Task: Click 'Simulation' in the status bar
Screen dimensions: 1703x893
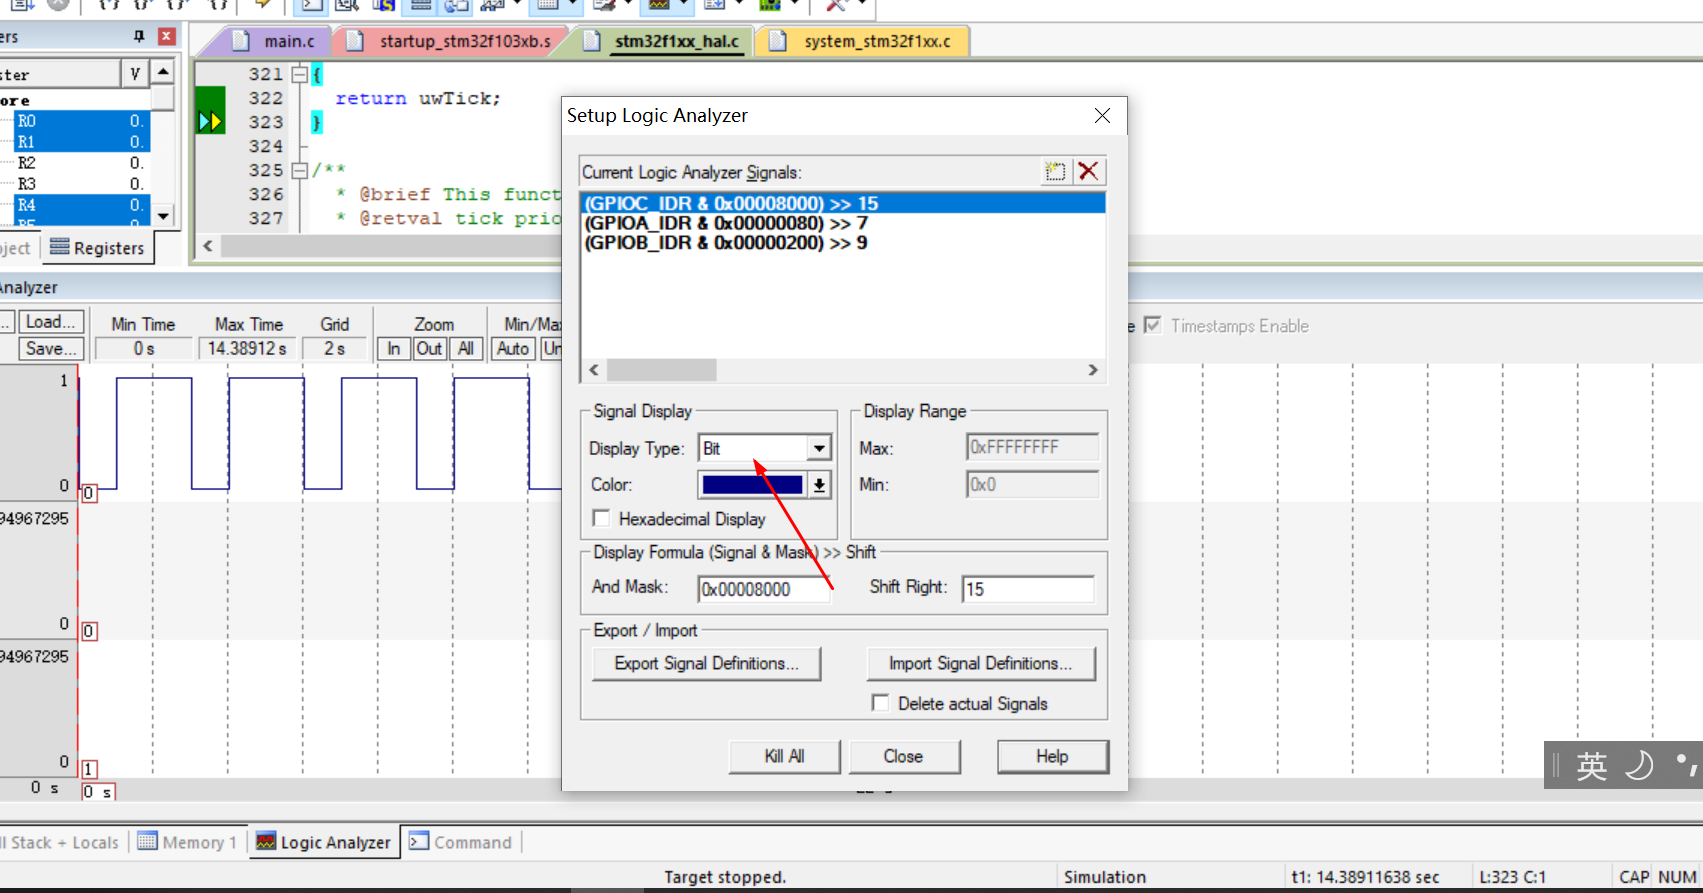Action: [1105, 877]
